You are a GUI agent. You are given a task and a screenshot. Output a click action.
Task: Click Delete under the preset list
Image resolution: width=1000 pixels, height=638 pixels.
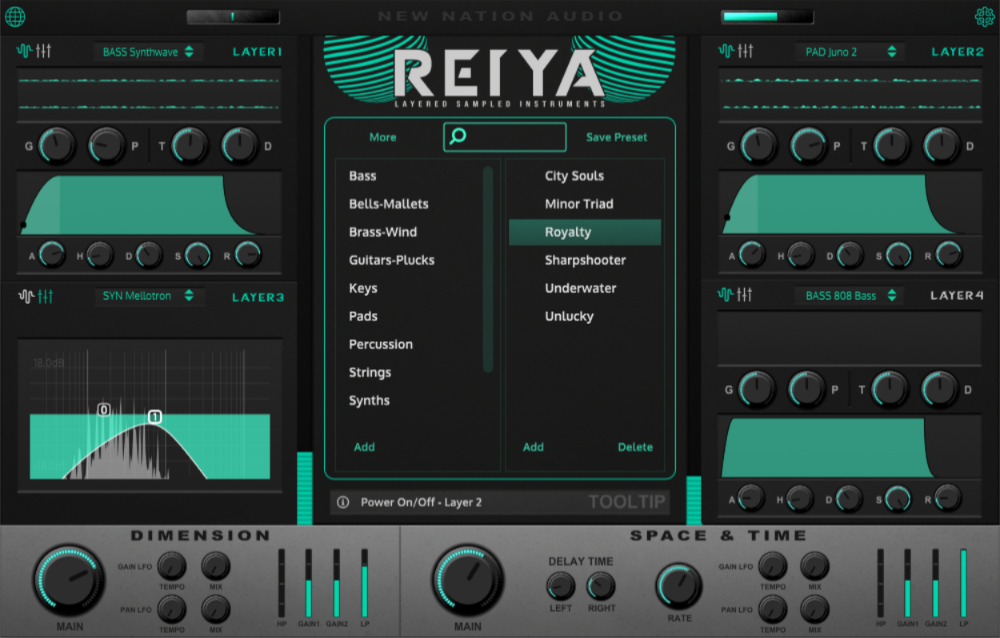pyautogui.click(x=635, y=447)
